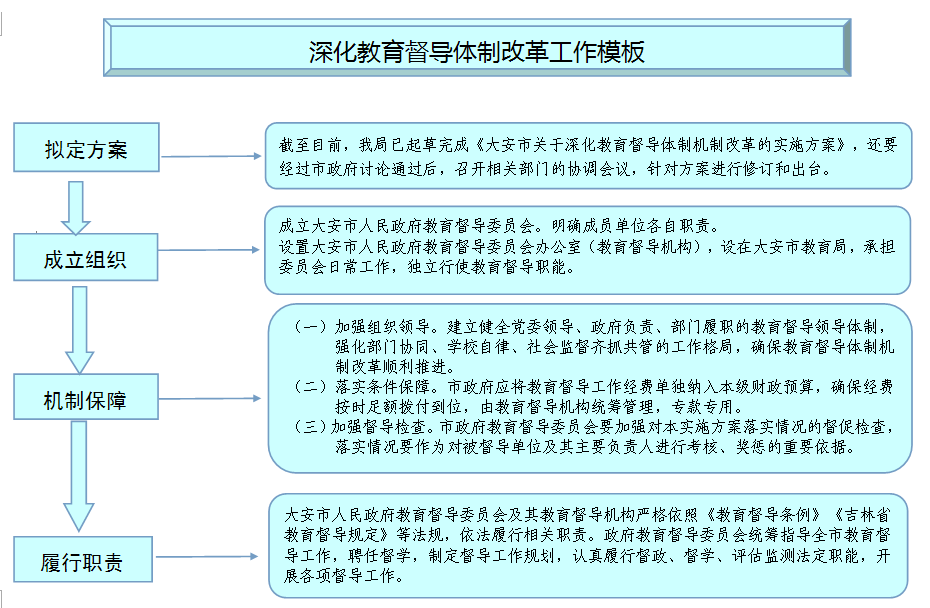Image resolution: width=930 pixels, height=608 pixels.
Task: Click the description box beginning 大安市人民政府教育督导委员会及其教育督导机构
Action: pos(588,546)
